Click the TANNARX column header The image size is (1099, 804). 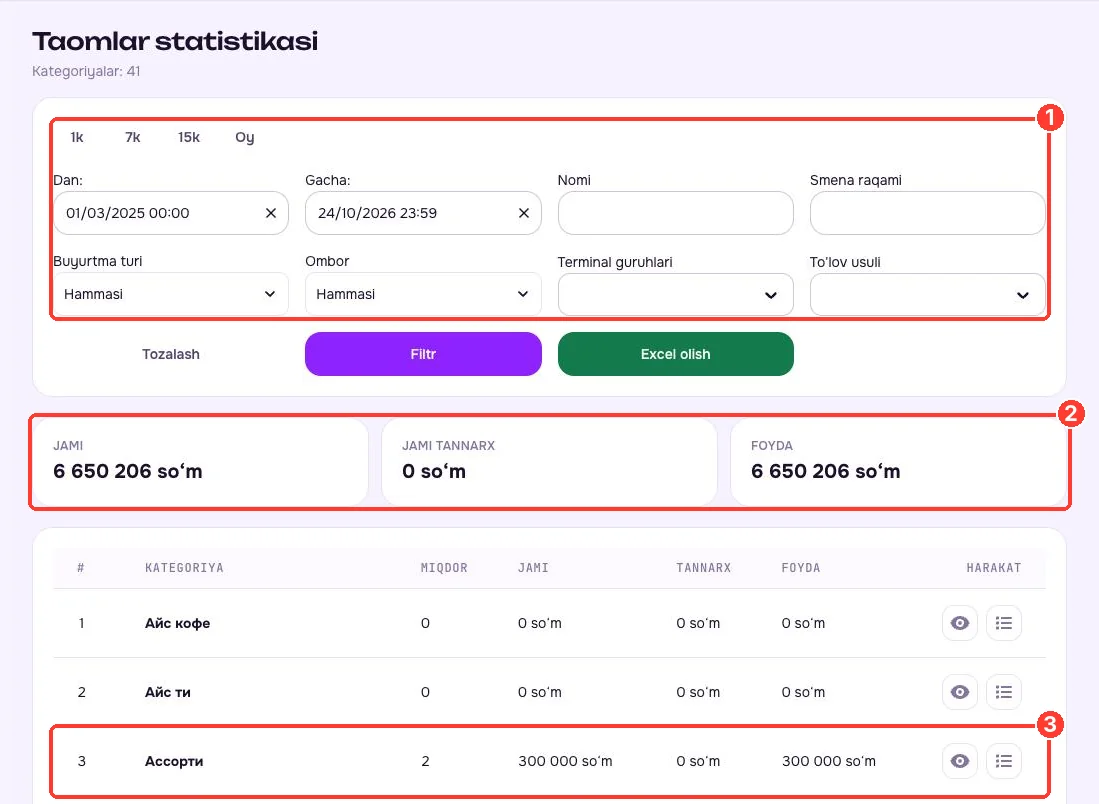tap(704, 568)
